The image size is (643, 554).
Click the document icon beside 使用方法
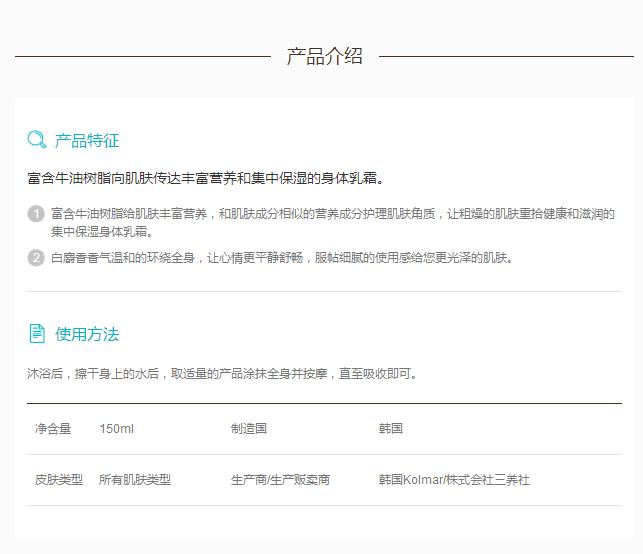pos(37,334)
